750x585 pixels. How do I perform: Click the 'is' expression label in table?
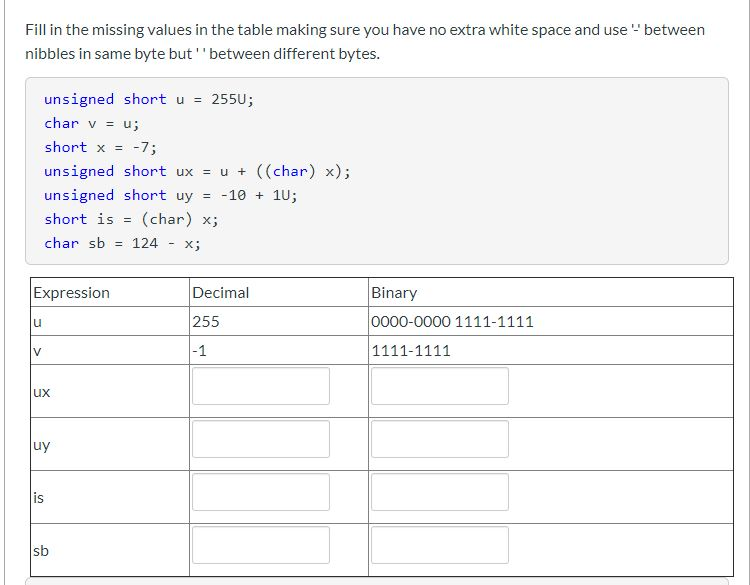38,498
